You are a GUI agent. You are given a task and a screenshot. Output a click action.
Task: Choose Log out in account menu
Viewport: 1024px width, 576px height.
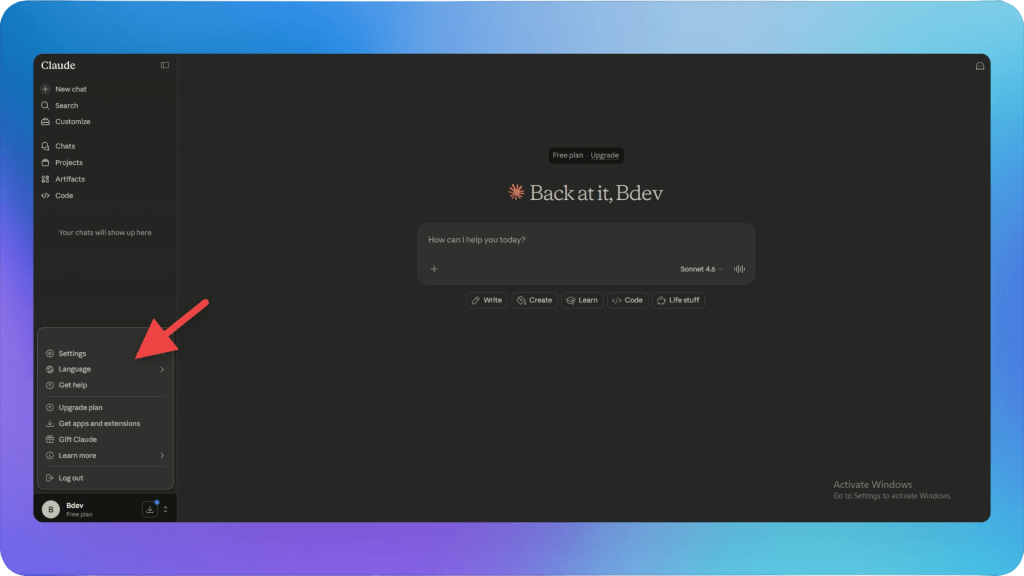pos(104,478)
